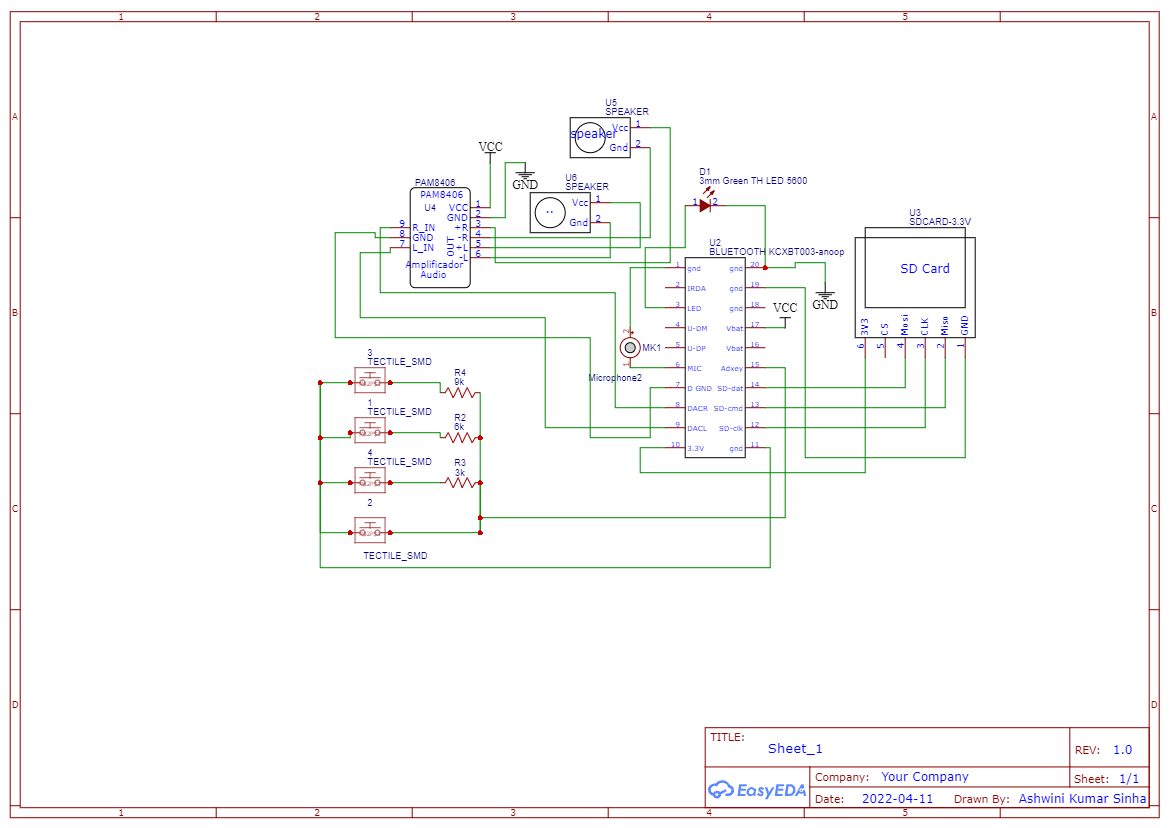This screenshot has height=828, width=1169.
Task: Select the VCC power symbol above the amplifier
Action: [x=491, y=148]
